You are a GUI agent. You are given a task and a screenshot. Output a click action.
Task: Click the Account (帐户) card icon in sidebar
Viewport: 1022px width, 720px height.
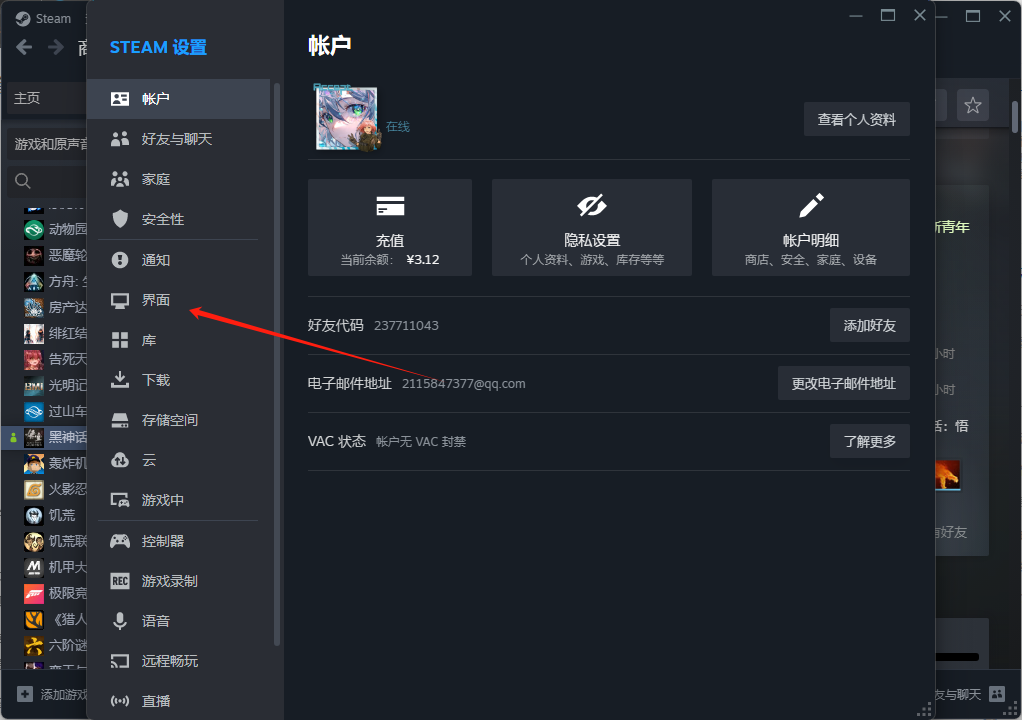tap(120, 99)
